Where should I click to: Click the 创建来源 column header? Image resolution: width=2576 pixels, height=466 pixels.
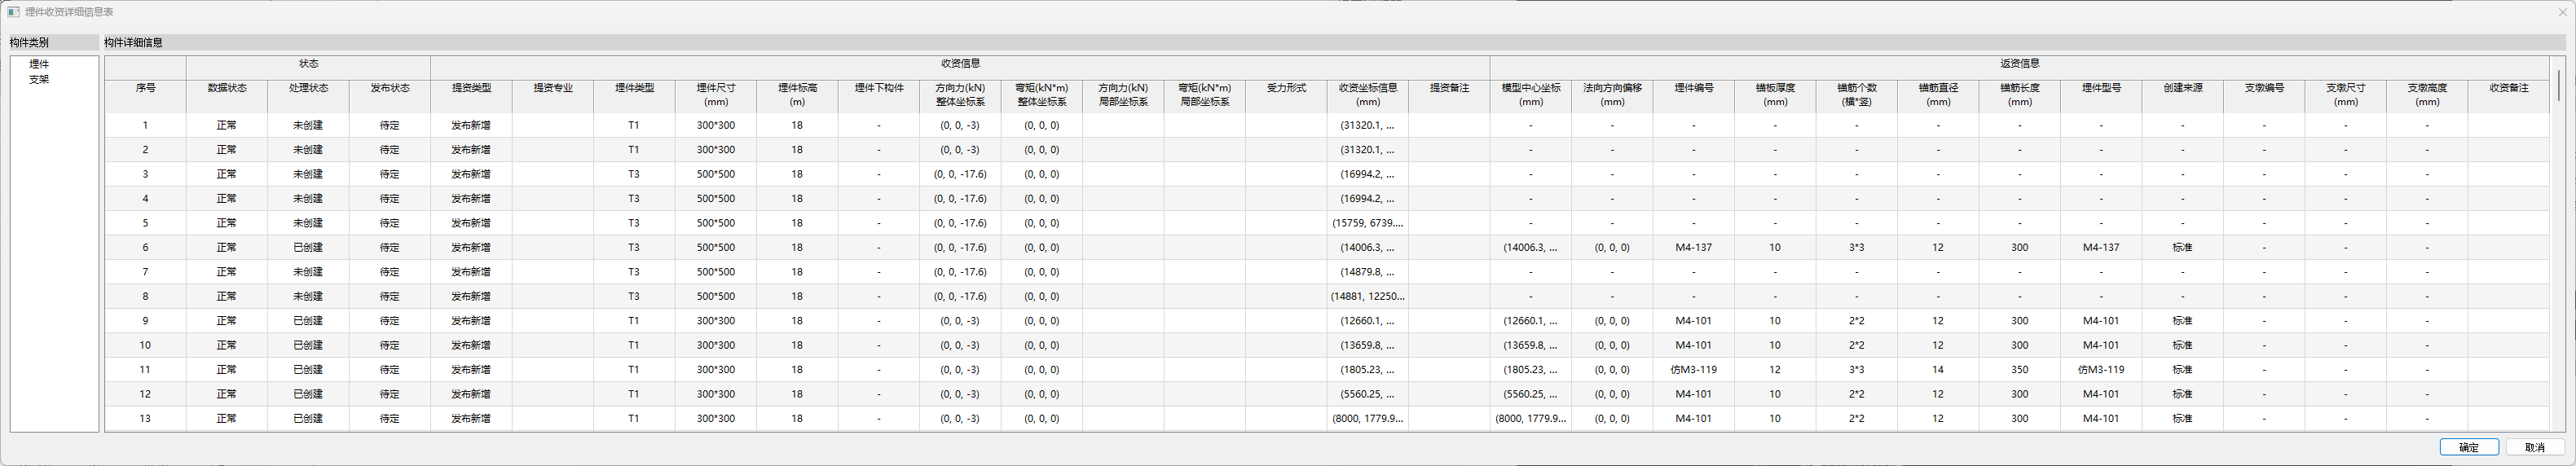pos(2182,88)
